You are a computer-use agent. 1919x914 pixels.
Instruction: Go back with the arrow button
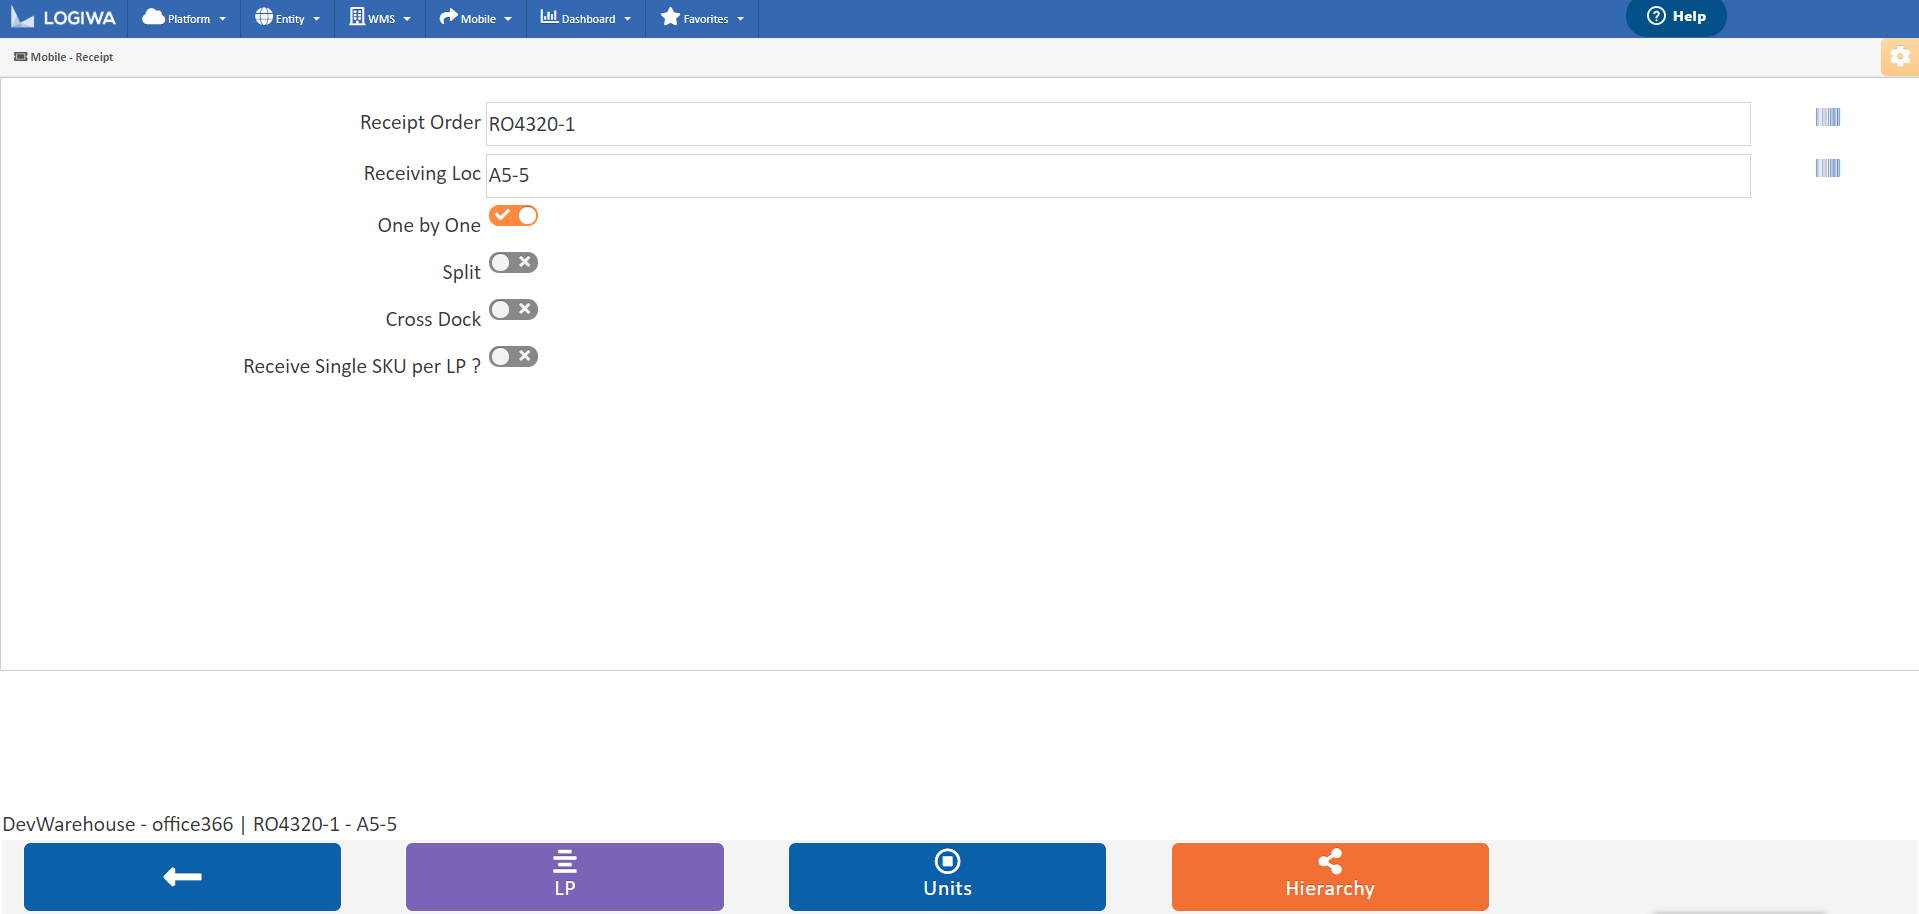click(182, 877)
